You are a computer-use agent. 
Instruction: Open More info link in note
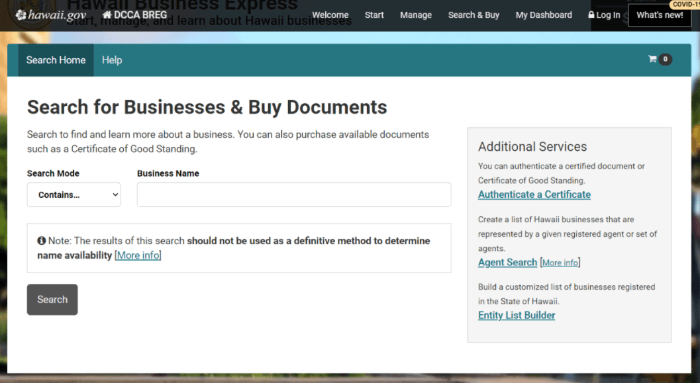pyautogui.click(x=138, y=255)
